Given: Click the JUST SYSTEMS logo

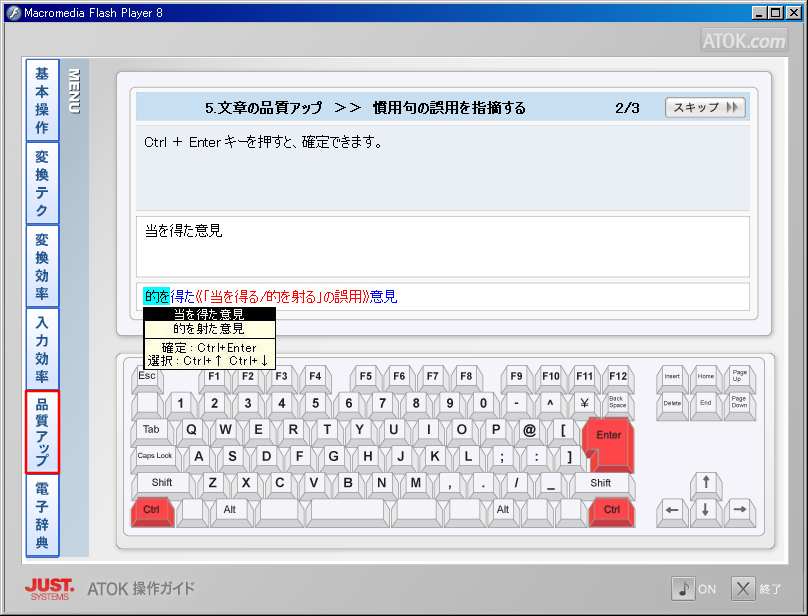Looking at the screenshot, I should click(49, 589).
